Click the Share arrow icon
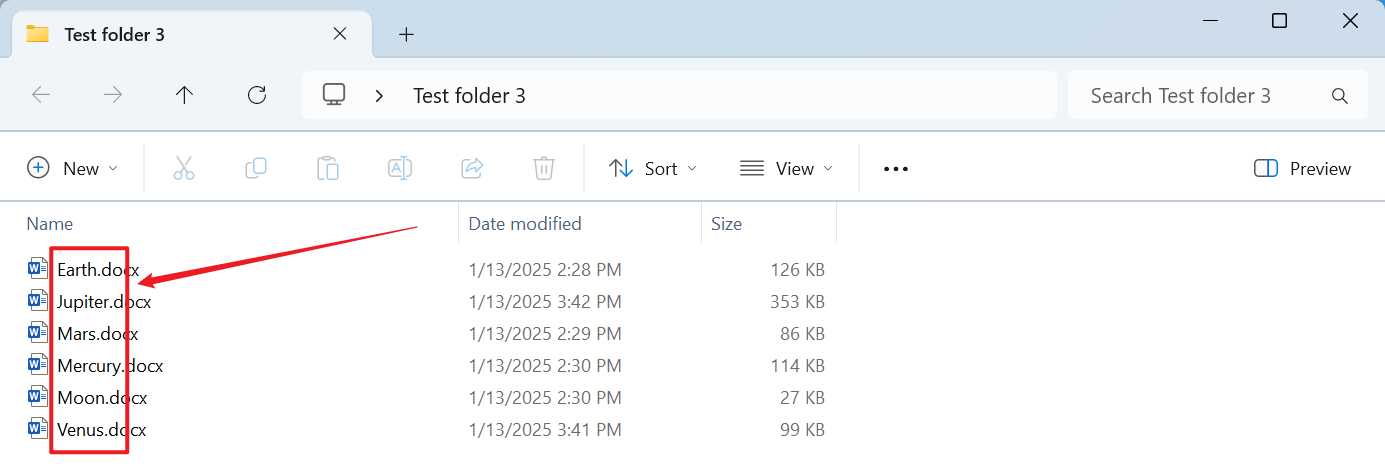 pos(472,168)
